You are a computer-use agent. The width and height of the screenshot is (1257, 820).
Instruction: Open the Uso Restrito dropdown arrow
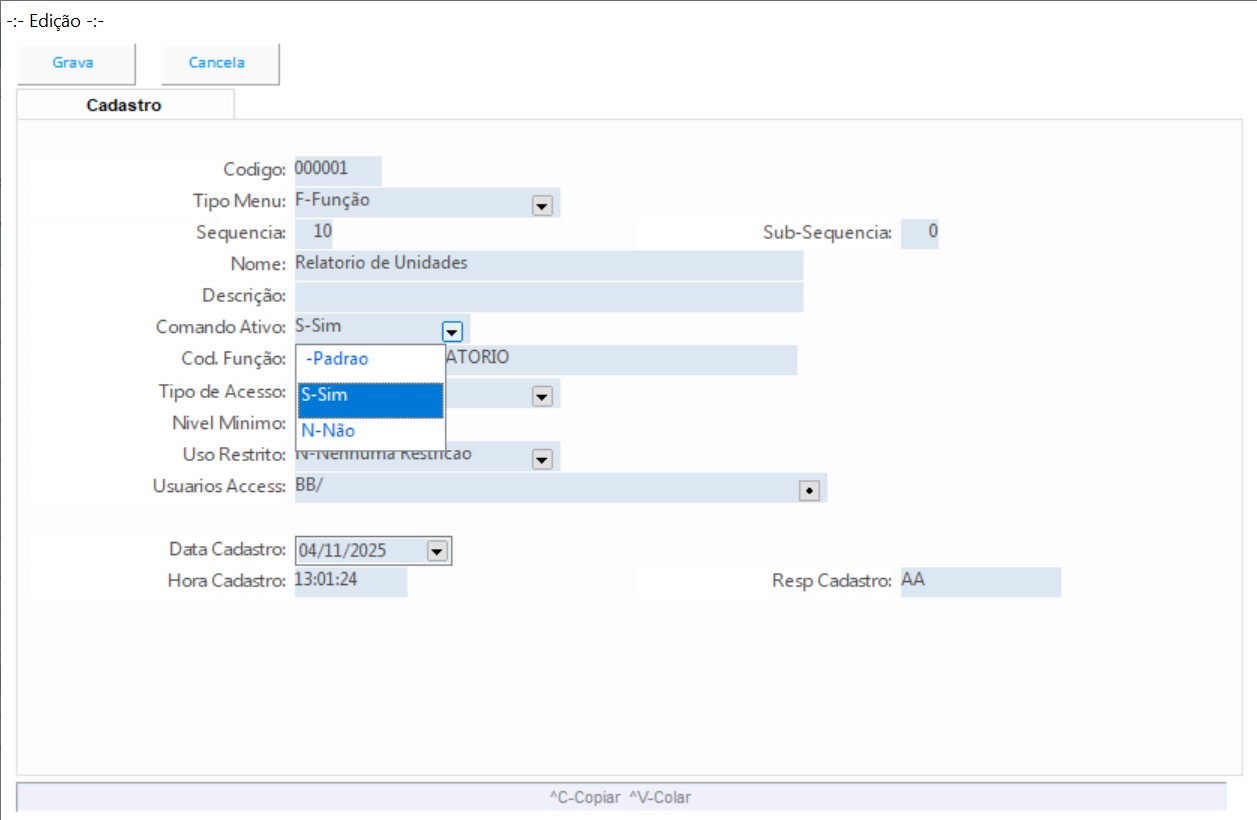[542, 460]
